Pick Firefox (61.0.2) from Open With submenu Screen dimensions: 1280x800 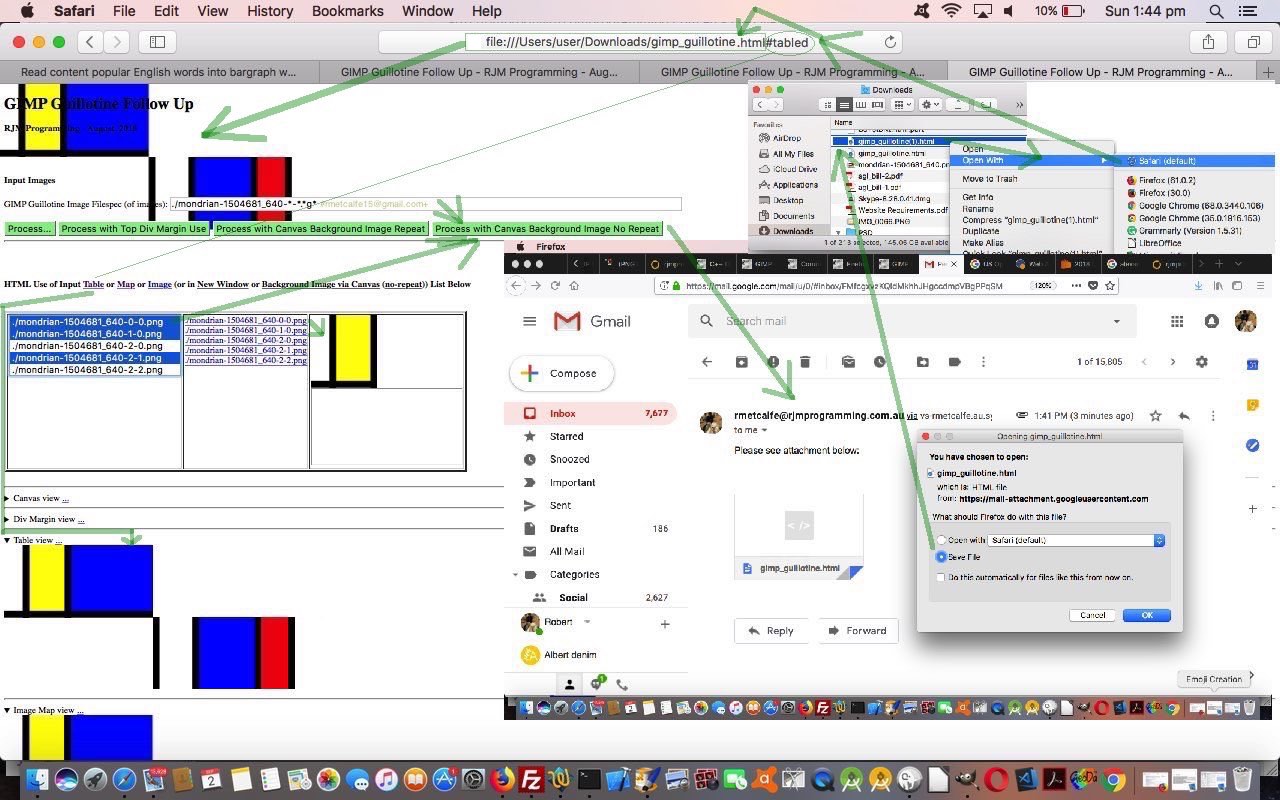(x=1166, y=180)
